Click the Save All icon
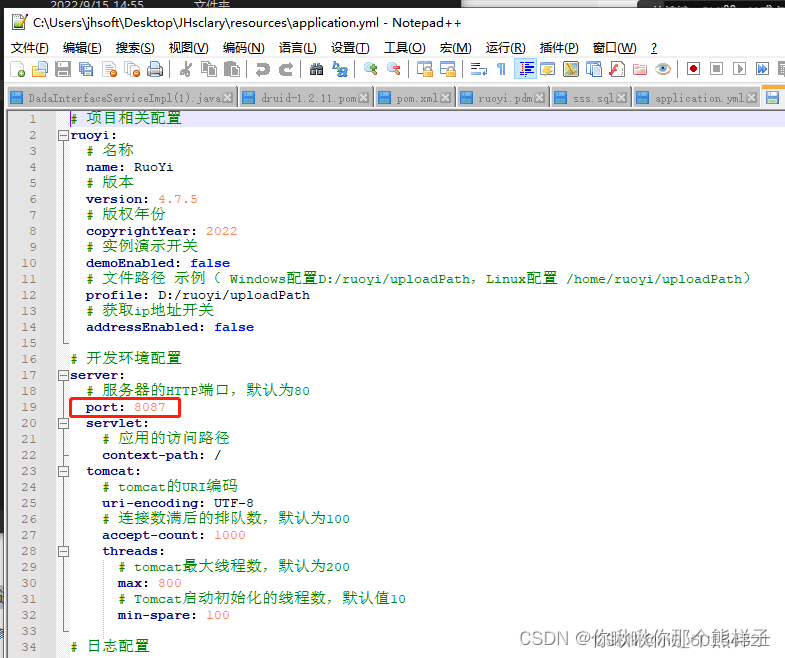This screenshot has height=658, width=785. (86, 69)
